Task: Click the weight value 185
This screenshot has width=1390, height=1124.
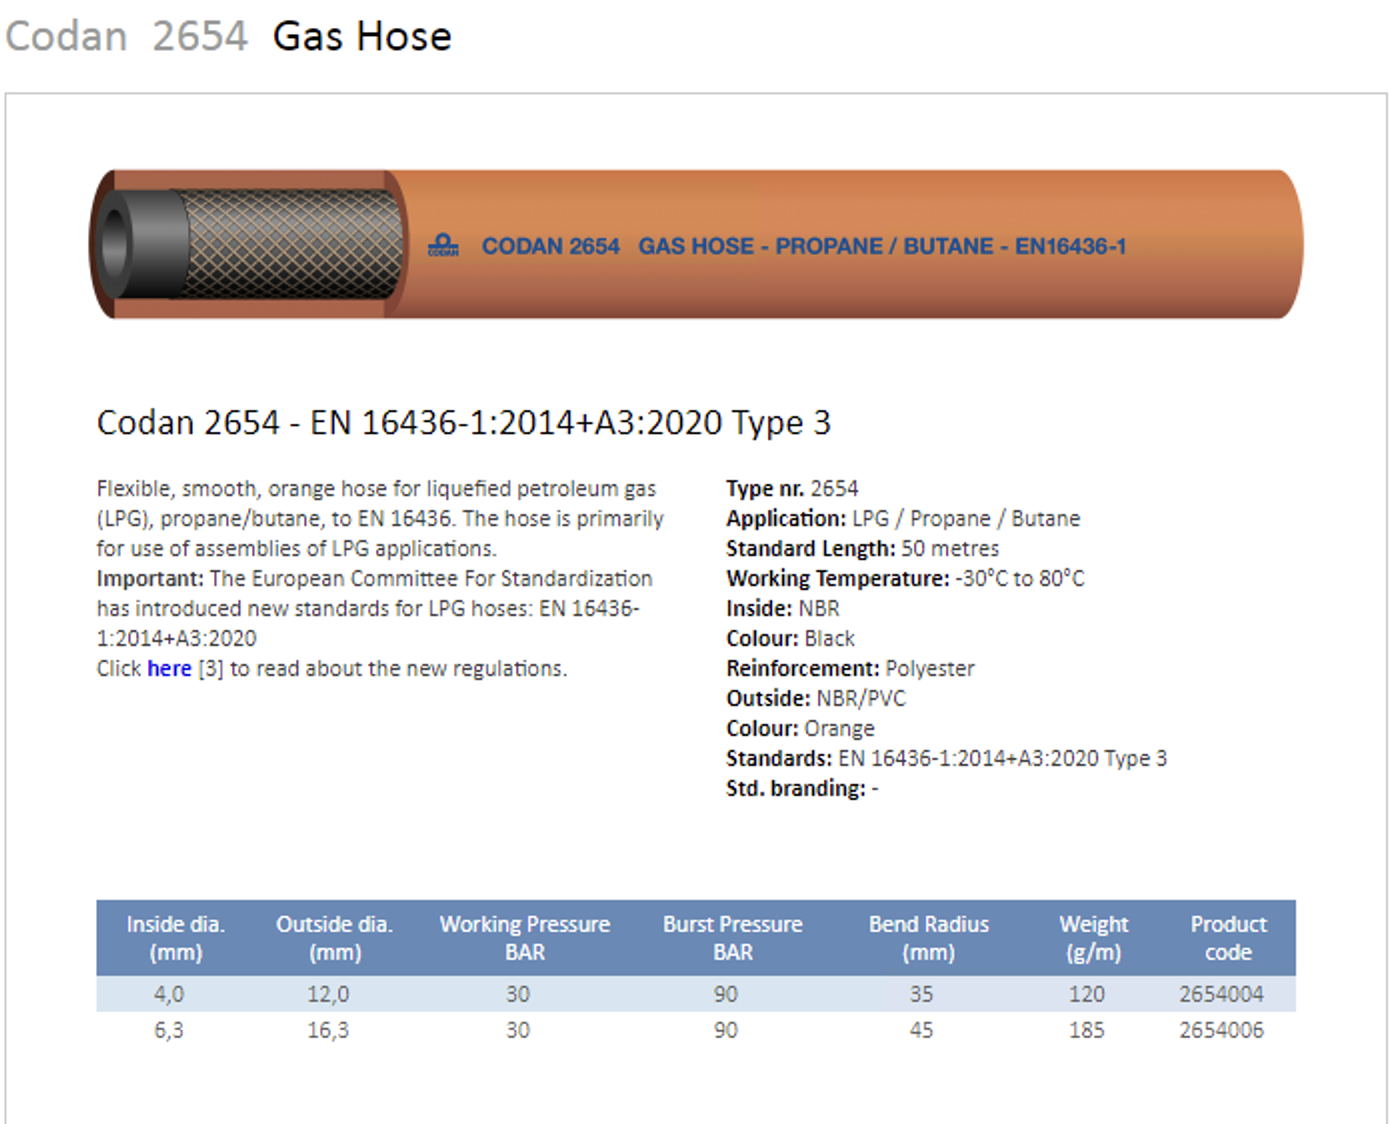Action: coord(1086,1030)
